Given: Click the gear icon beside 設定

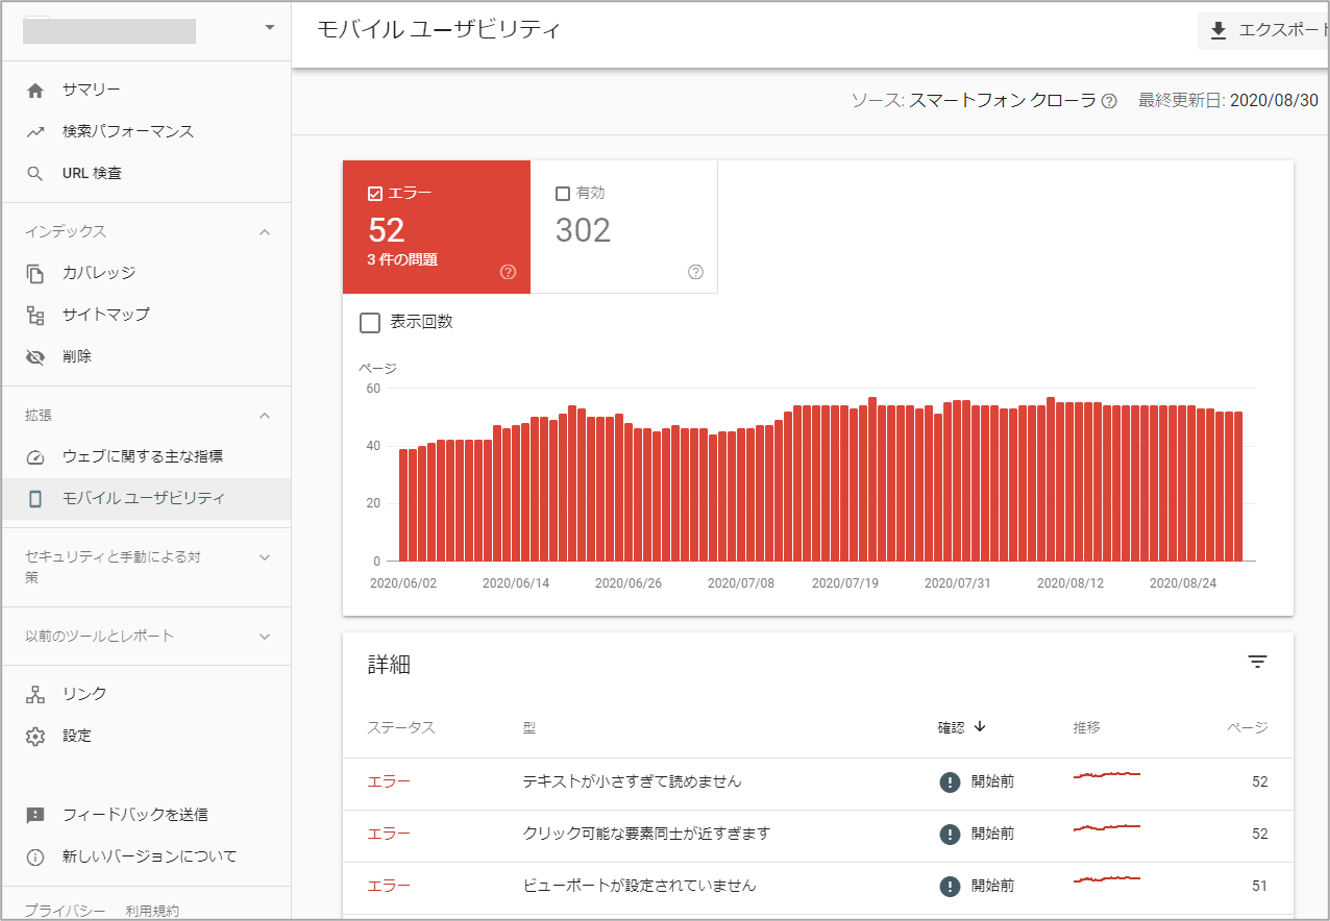Looking at the screenshot, I should point(35,736).
